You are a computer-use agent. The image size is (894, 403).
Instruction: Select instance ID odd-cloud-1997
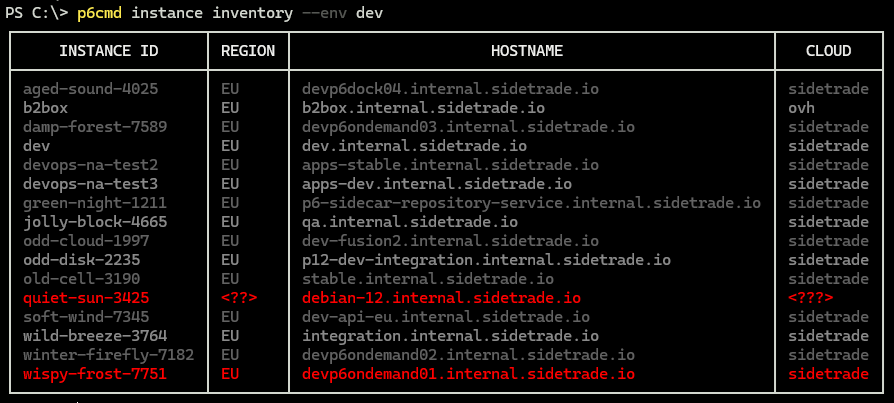point(86,241)
